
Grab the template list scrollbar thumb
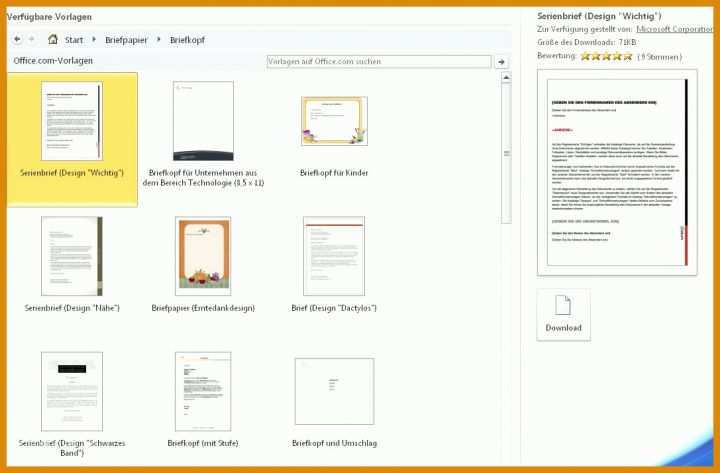(506, 153)
